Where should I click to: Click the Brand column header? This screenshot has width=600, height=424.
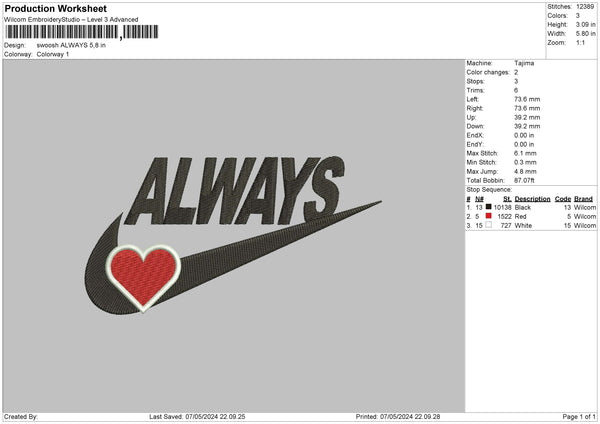pyautogui.click(x=584, y=199)
